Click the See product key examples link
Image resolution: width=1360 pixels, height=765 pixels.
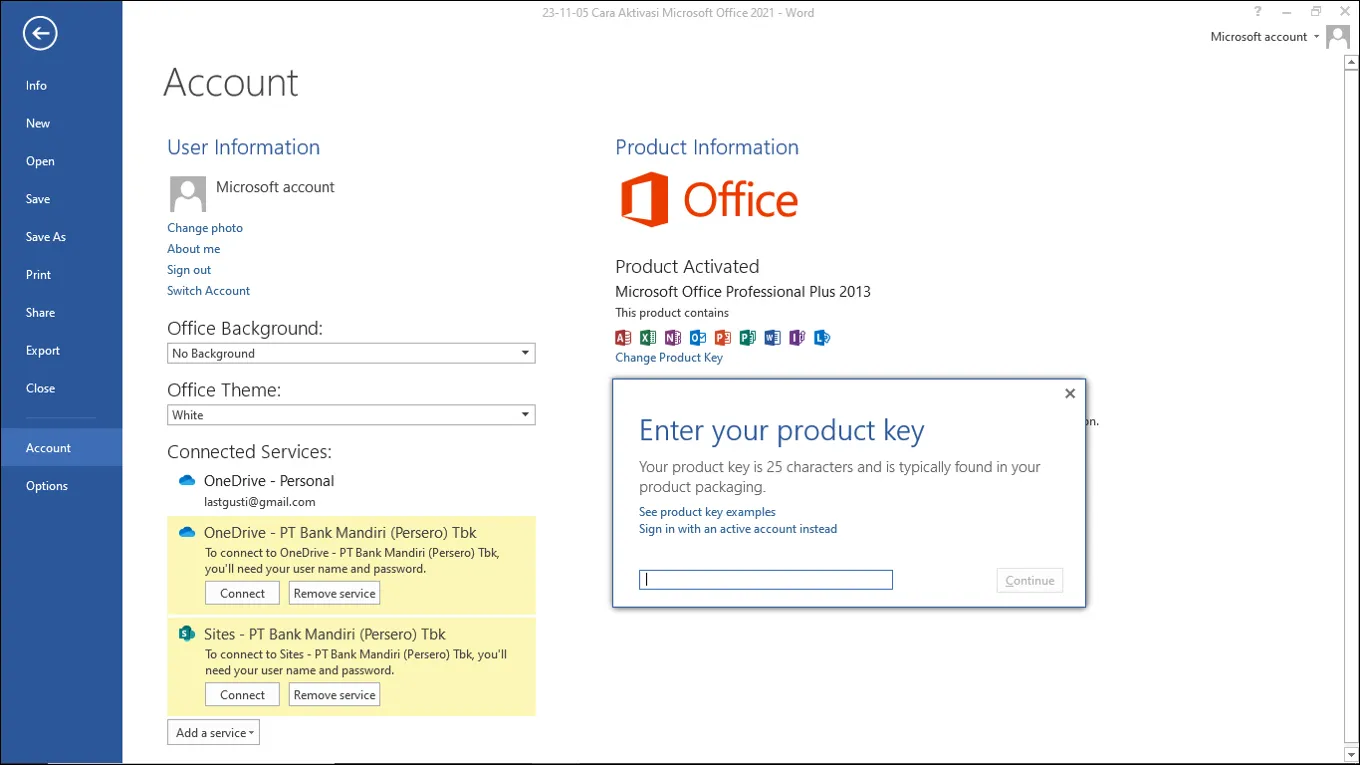707,512
